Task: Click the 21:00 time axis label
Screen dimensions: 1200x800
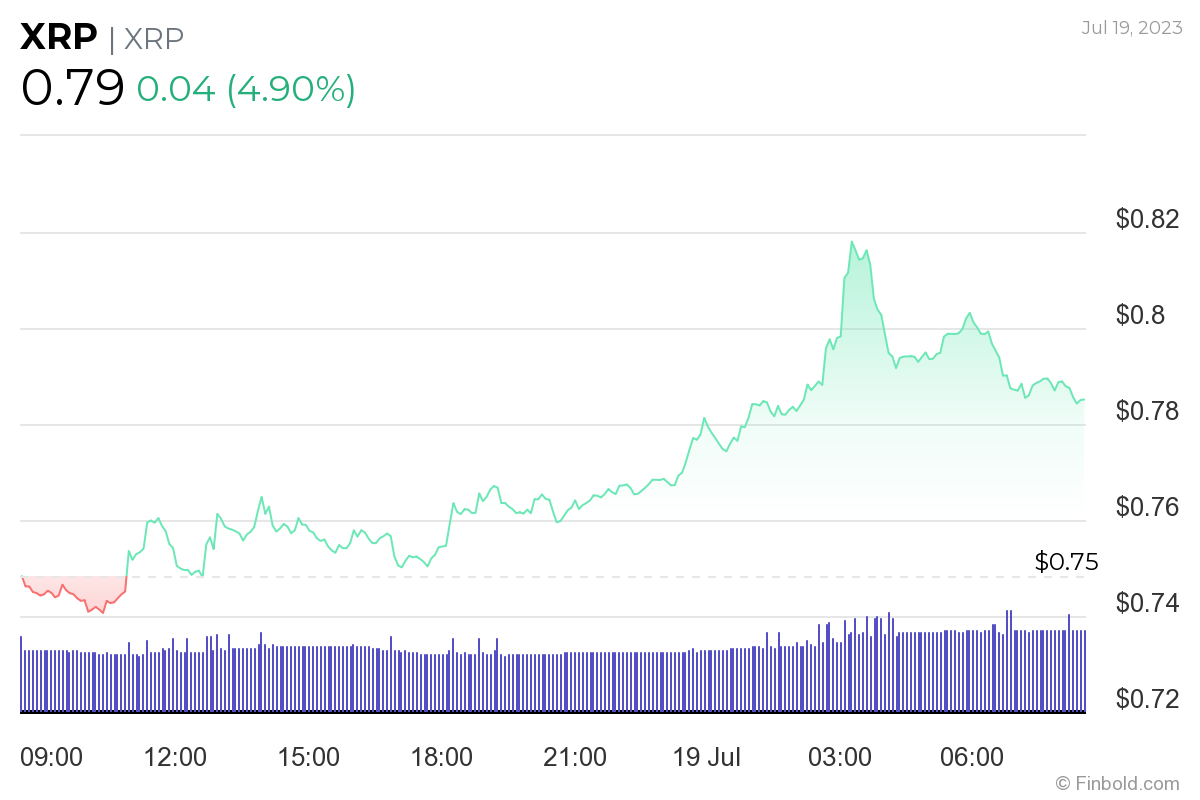Action: pyautogui.click(x=575, y=757)
